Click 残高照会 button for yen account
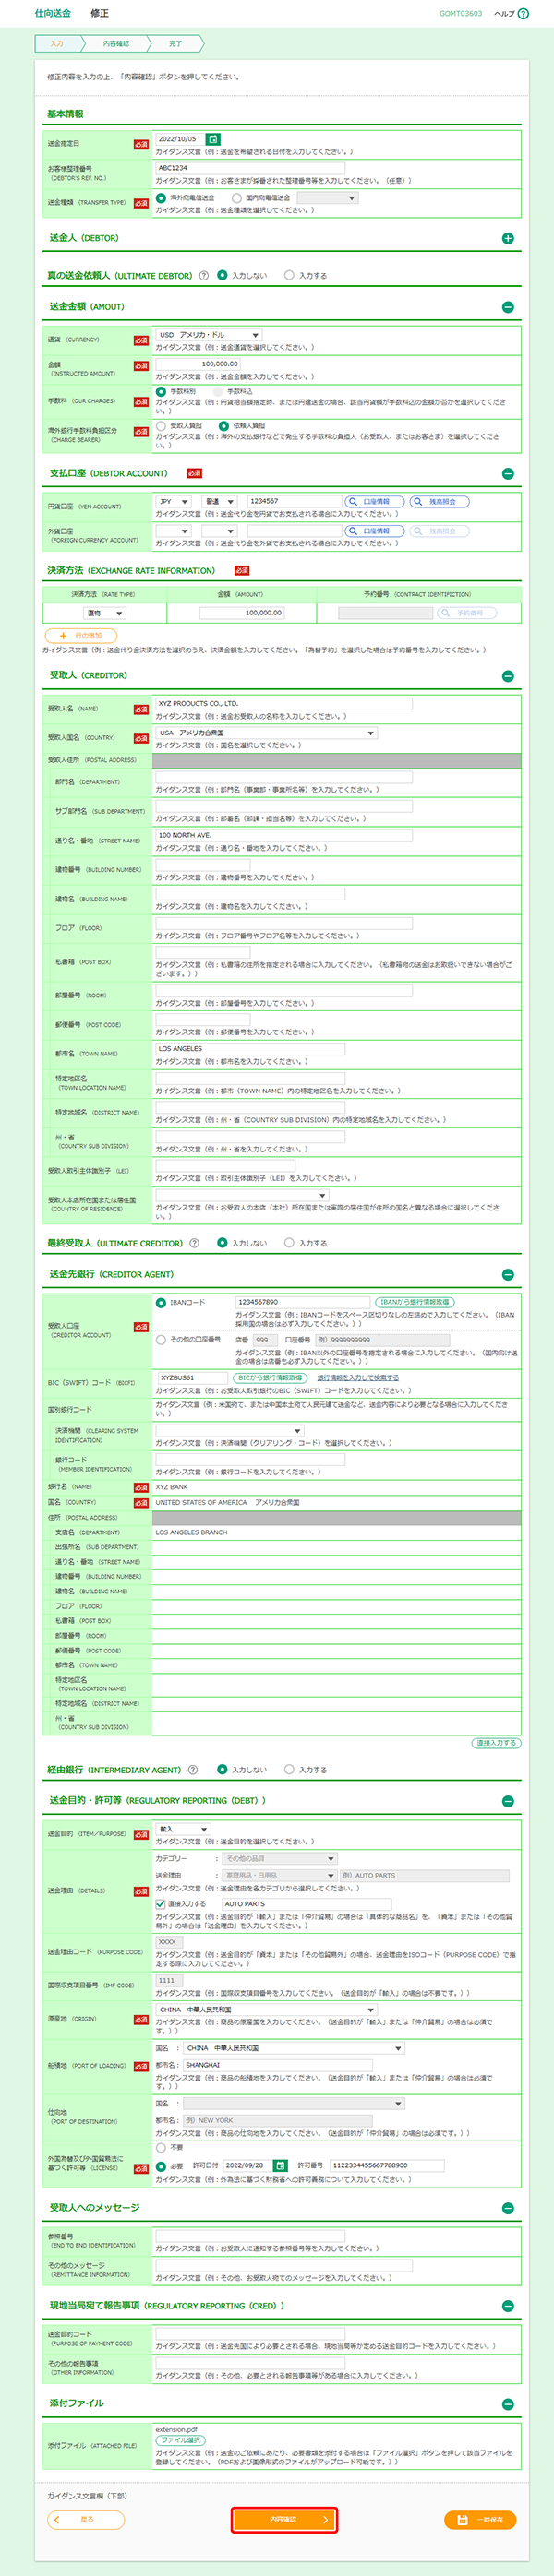Screen dimensions: 554x2576 point(439,501)
